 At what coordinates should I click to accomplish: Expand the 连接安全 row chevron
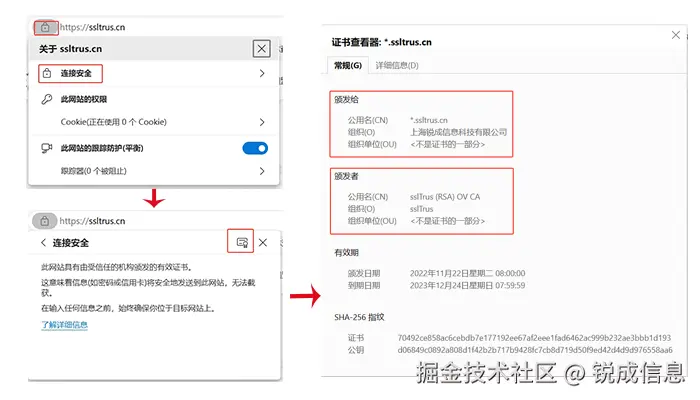262,73
